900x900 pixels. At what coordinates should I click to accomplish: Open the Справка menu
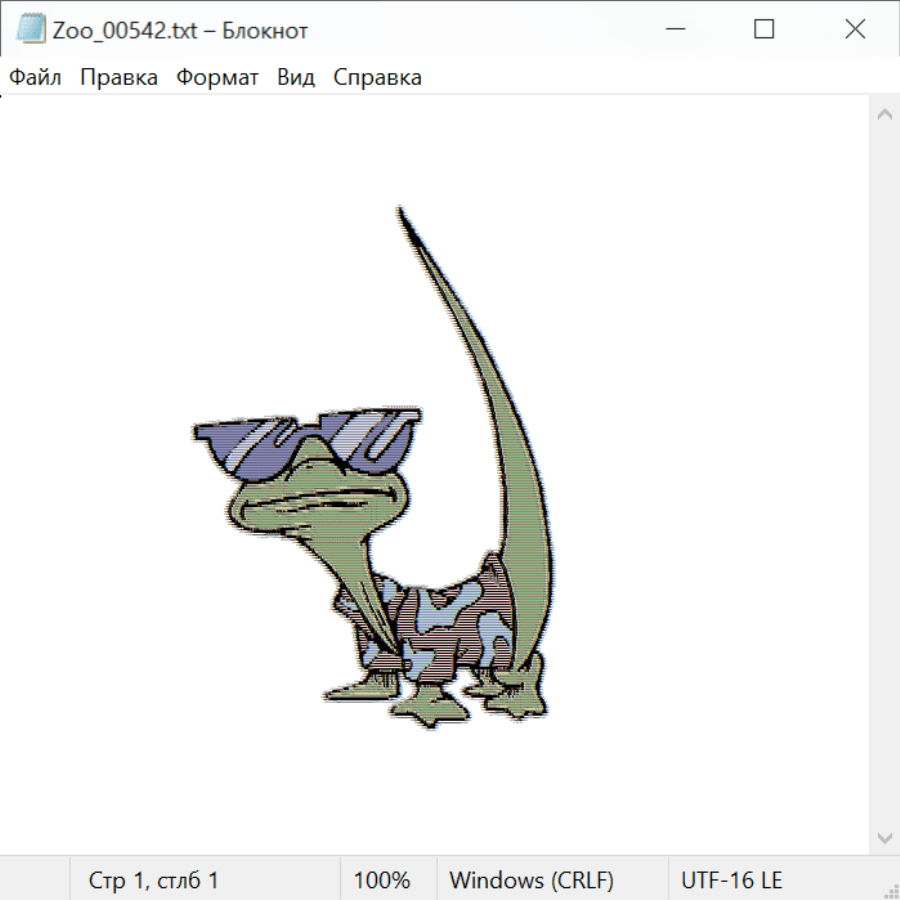click(x=377, y=78)
